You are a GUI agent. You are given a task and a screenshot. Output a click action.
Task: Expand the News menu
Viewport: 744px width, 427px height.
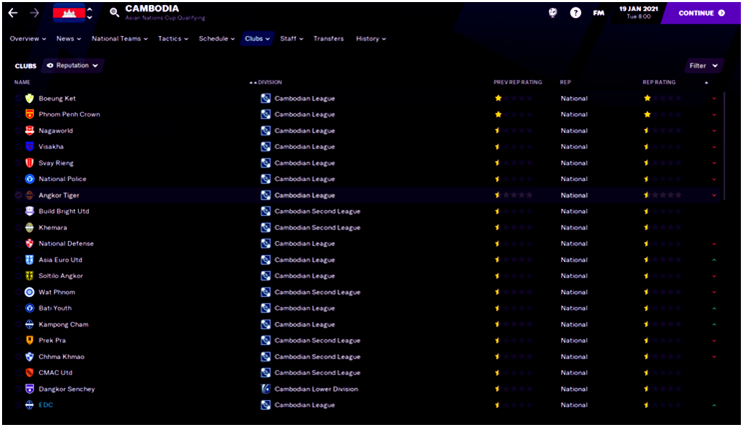(68, 38)
